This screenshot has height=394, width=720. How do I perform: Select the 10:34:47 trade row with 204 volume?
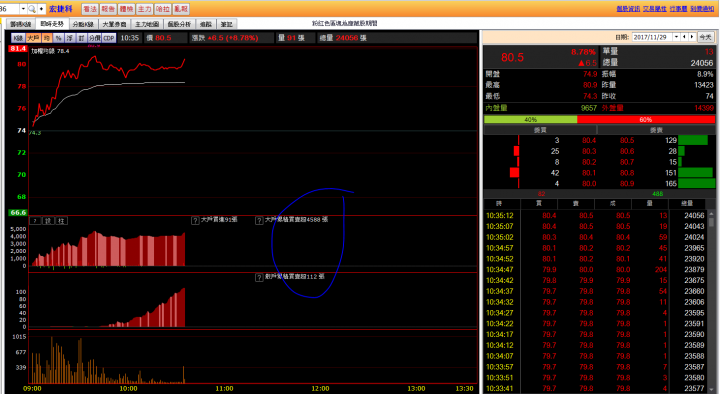(595, 270)
